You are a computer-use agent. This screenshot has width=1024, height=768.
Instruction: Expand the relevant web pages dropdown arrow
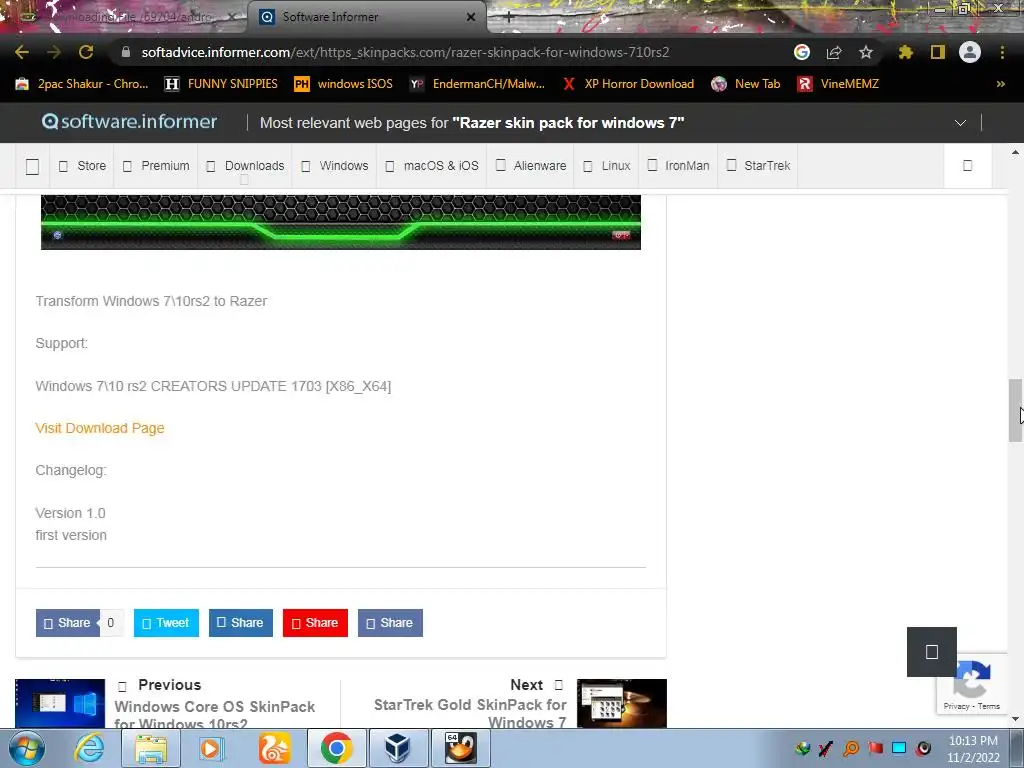[960, 123]
